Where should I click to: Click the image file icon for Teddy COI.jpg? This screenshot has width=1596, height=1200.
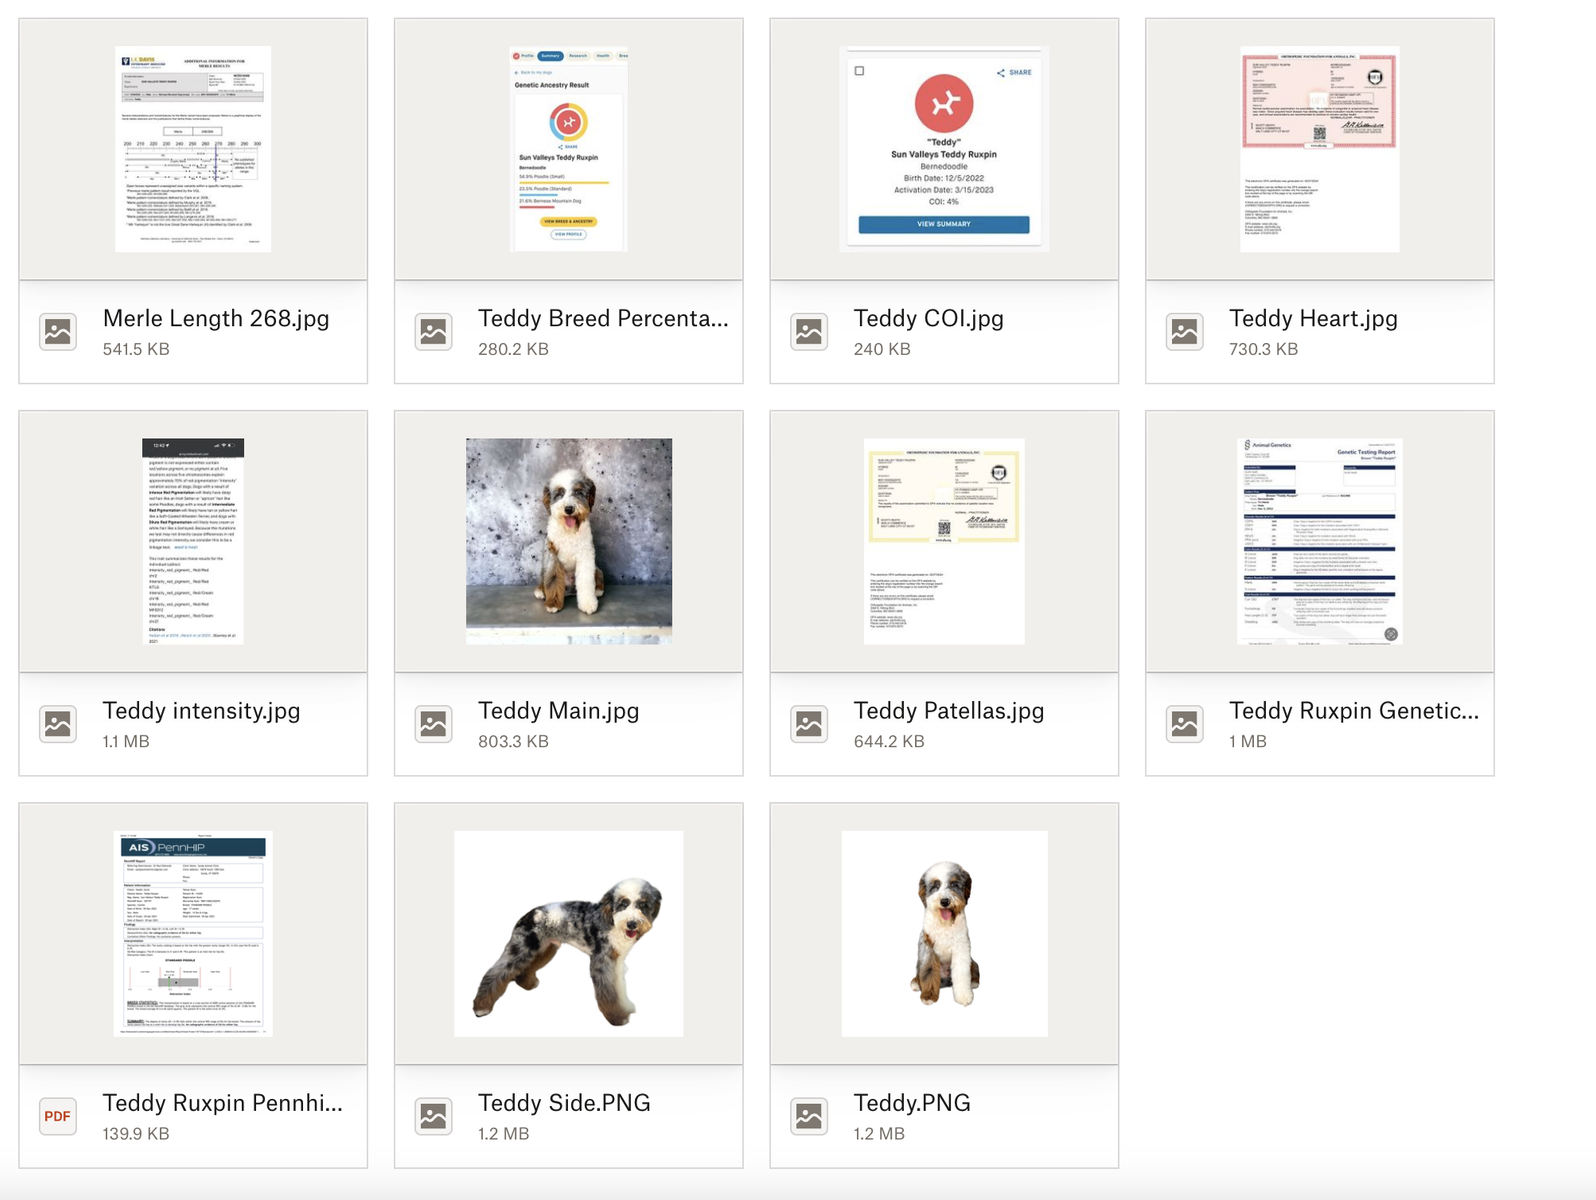809,332
